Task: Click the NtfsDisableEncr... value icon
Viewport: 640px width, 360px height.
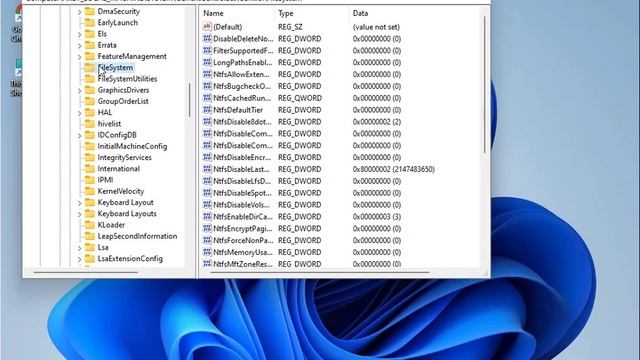Action: [207, 157]
